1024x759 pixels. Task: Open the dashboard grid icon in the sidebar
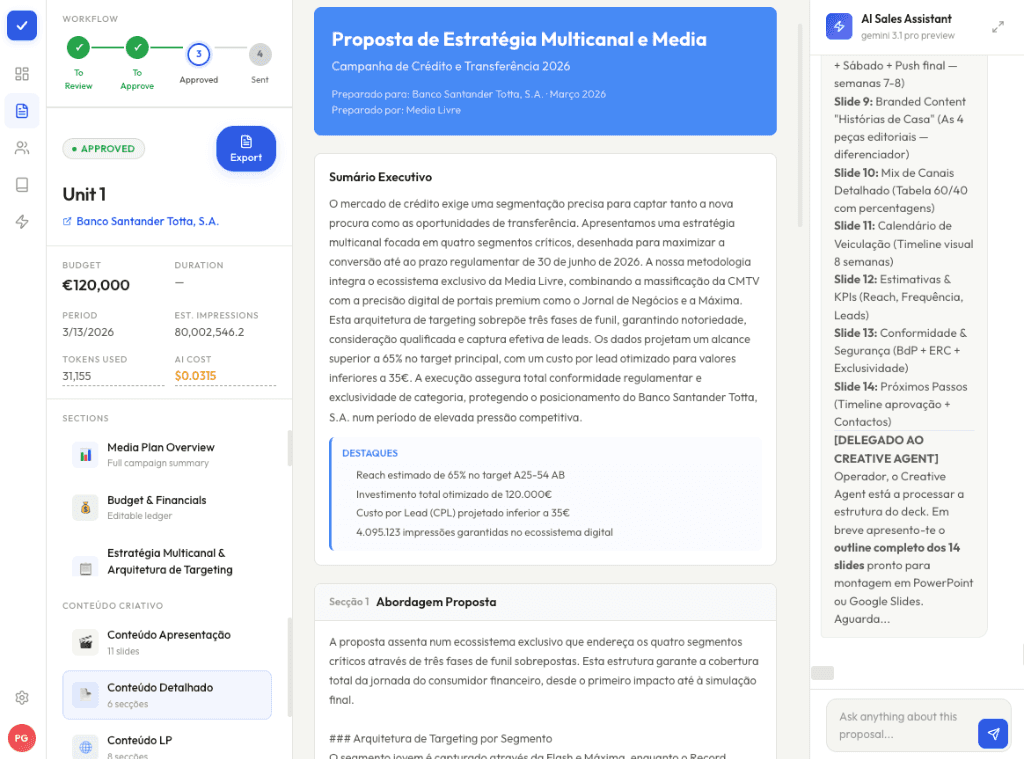coord(22,73)
